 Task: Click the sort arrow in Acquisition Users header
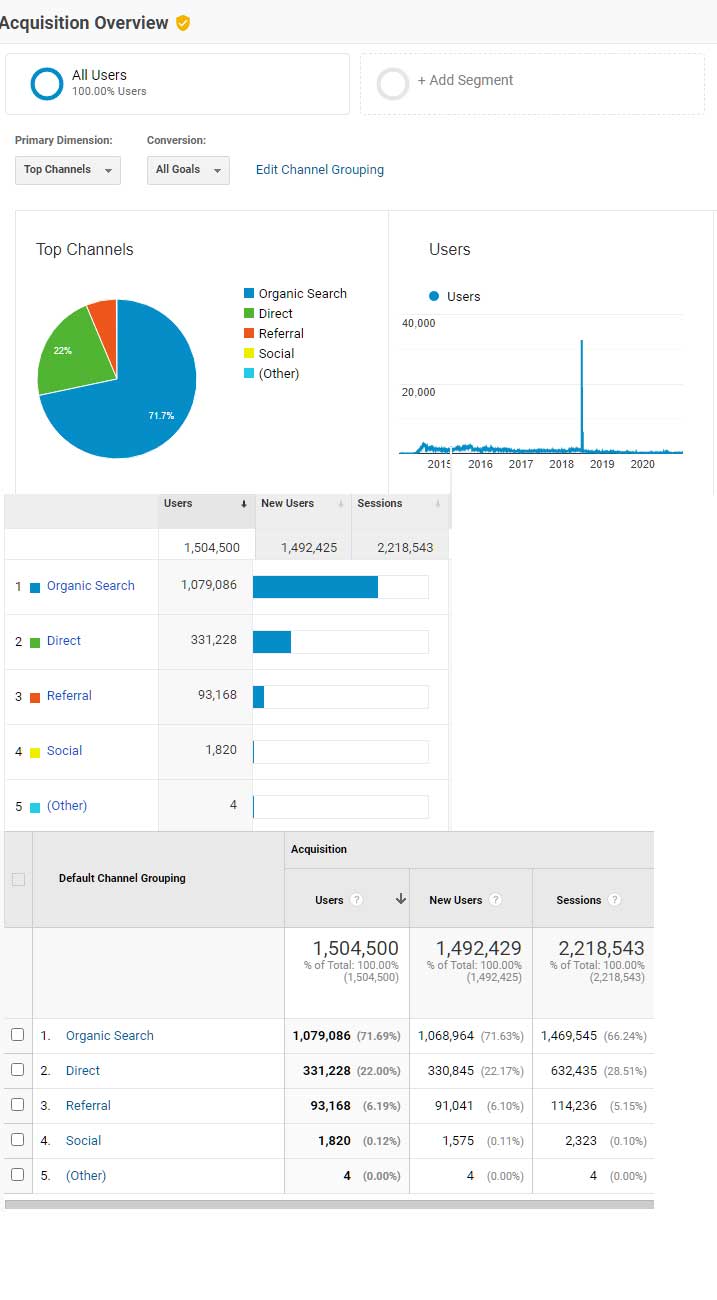pyautogui.click(x=401, y=899)
